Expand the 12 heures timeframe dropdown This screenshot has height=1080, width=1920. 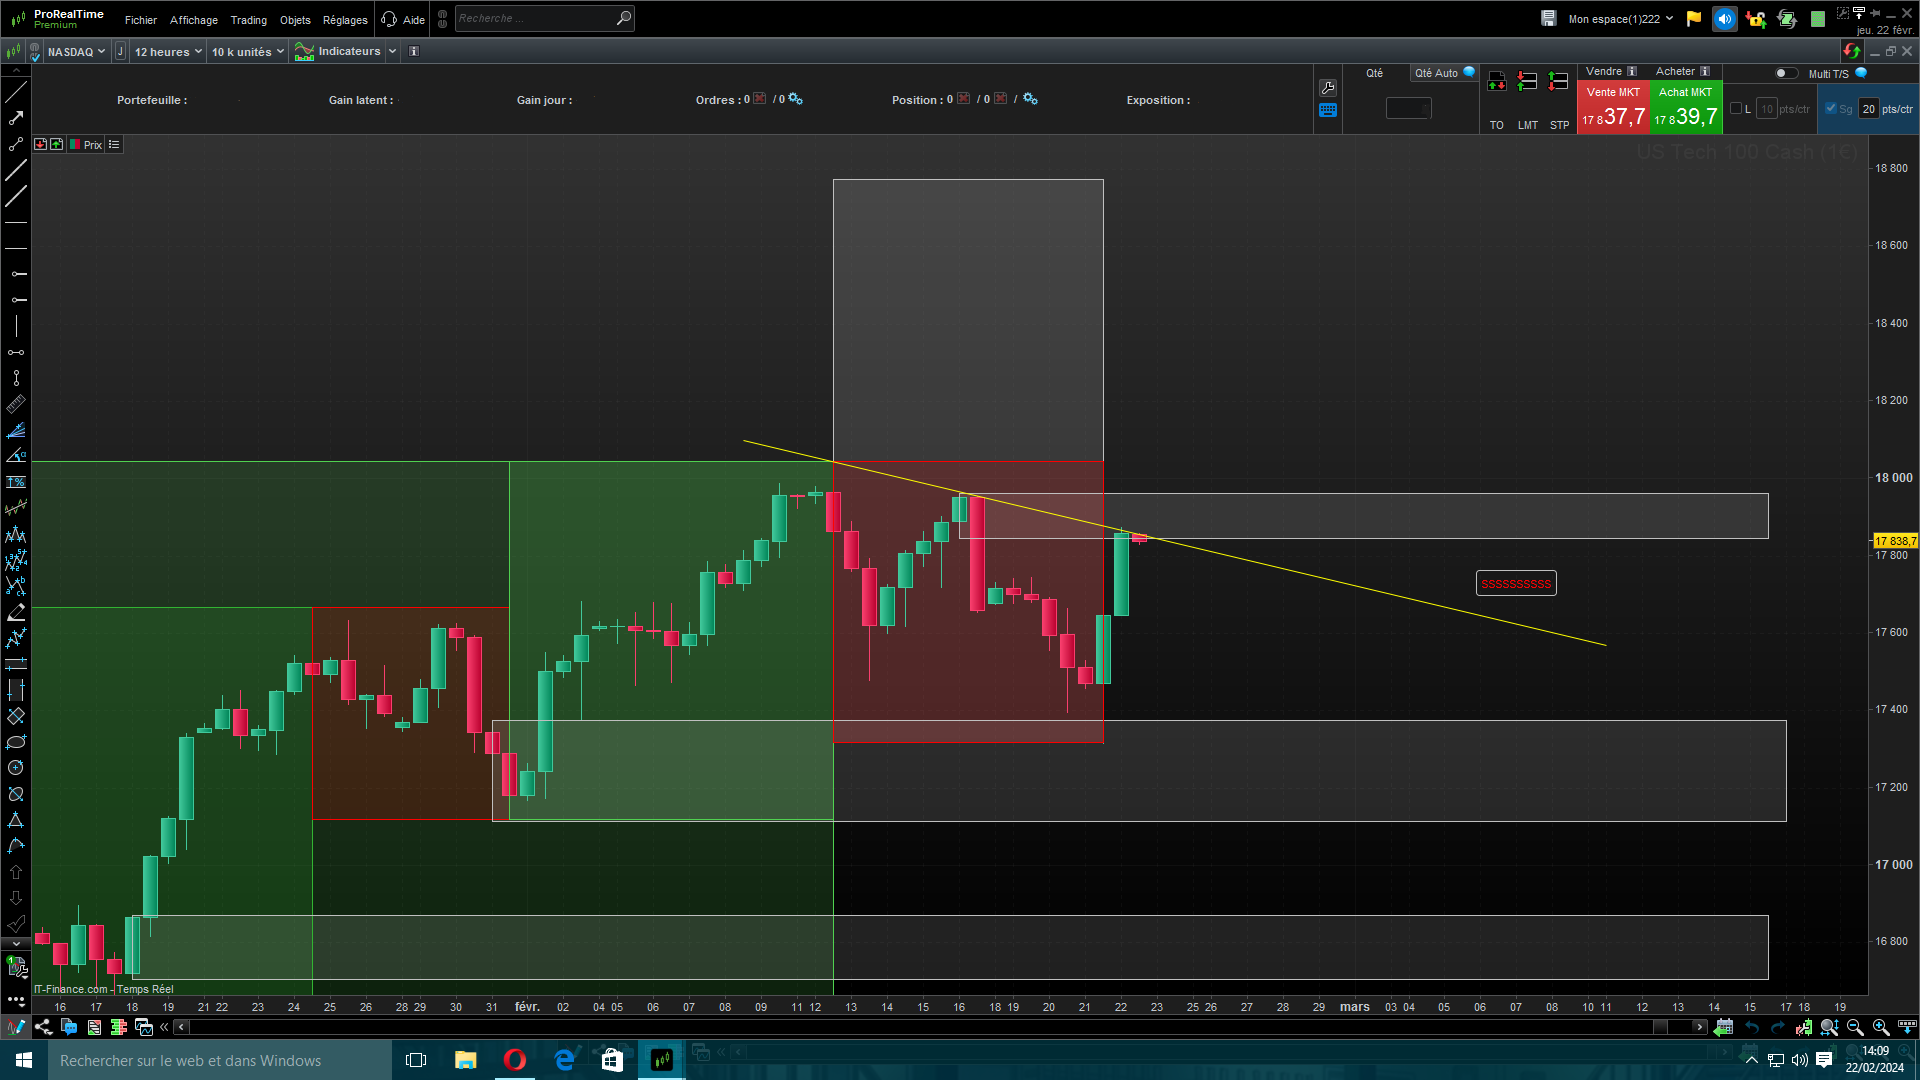point(168,52)
